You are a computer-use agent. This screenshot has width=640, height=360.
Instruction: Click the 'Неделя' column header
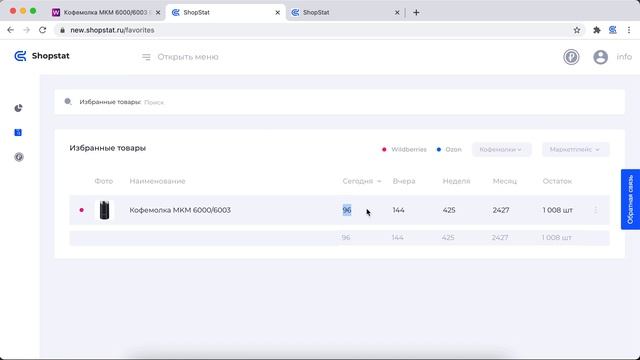click(456, 181)
